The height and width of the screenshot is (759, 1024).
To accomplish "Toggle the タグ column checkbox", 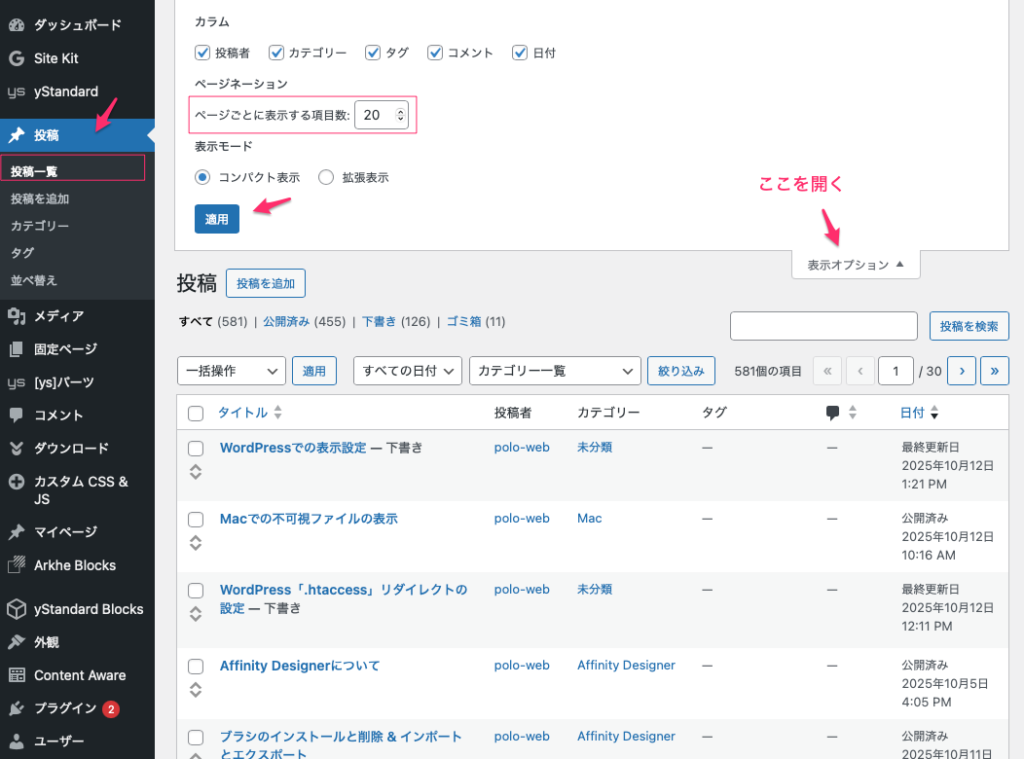I will pyautogui.click(x=373, y=53).
